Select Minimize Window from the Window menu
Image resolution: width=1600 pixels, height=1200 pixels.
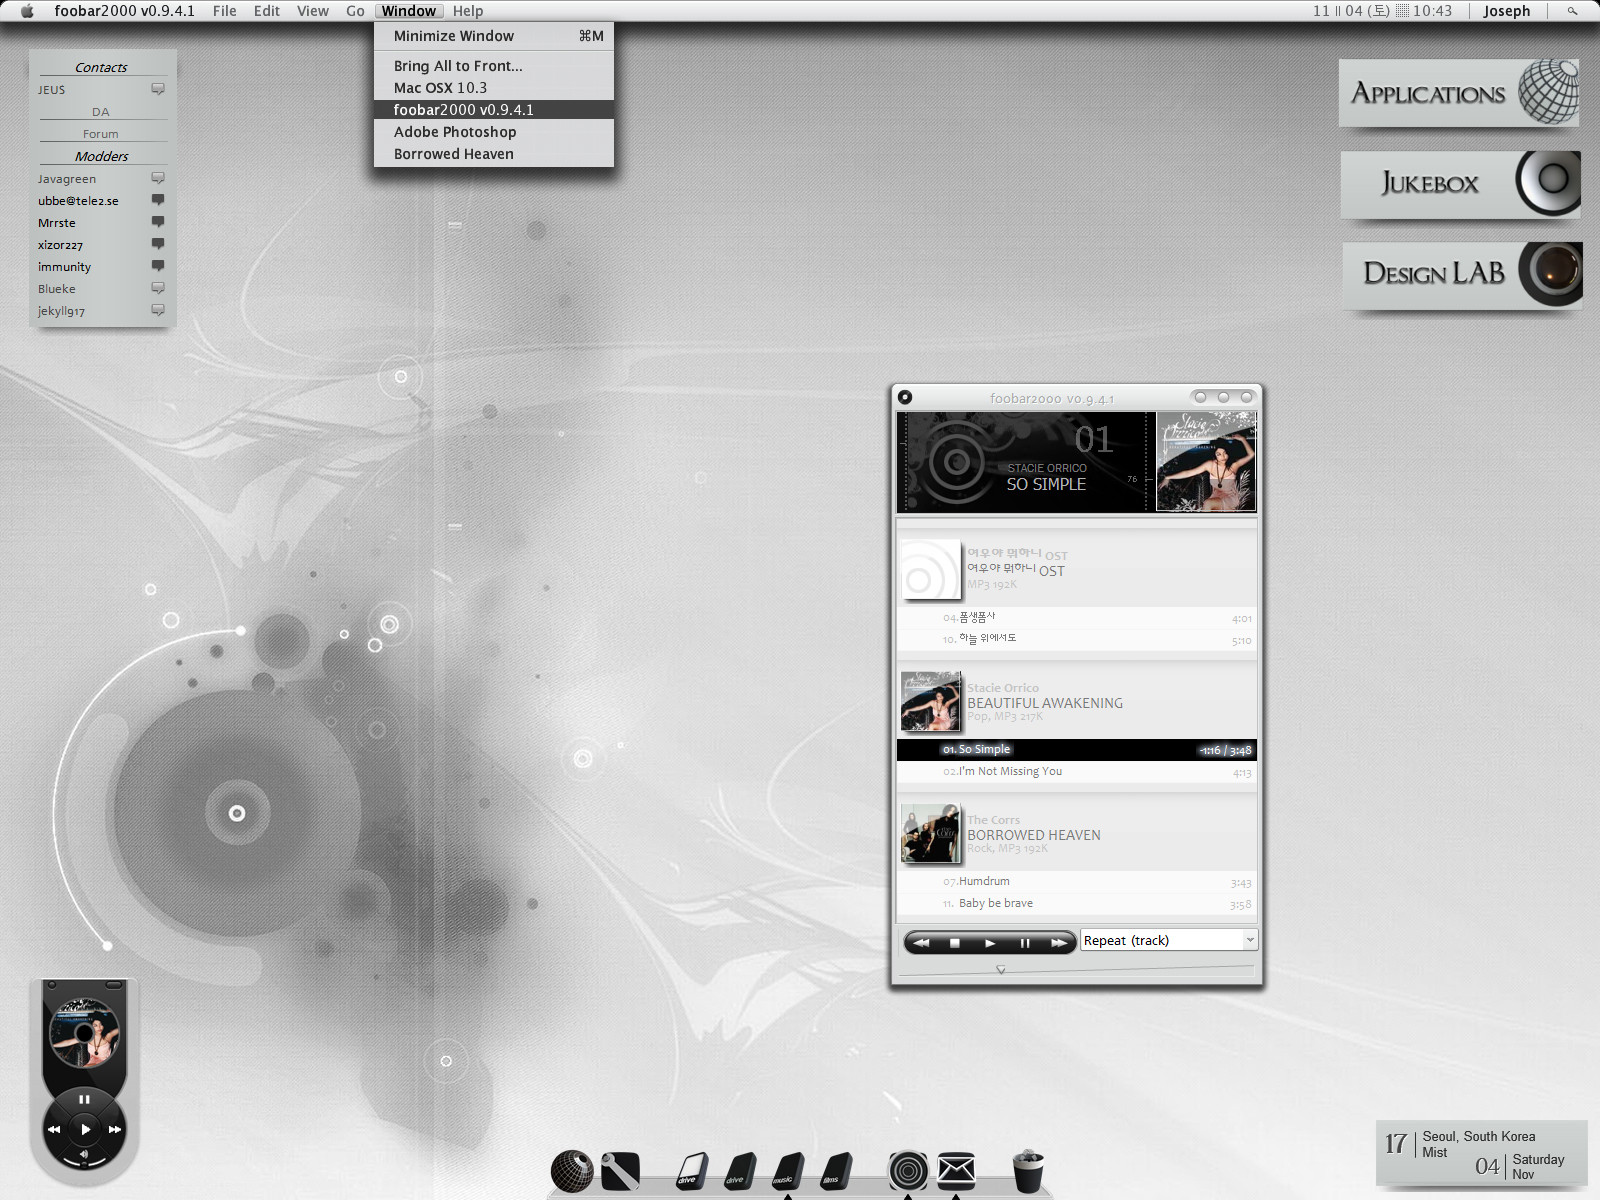(x=494, y=36)
